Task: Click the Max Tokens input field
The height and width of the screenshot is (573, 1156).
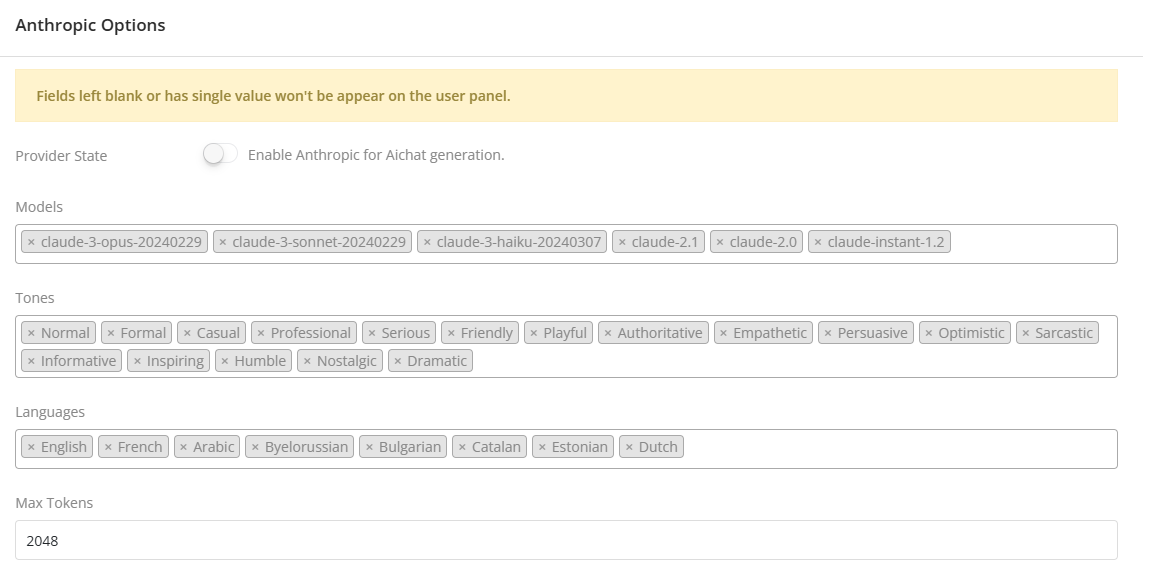Action: tap(566, 540)
